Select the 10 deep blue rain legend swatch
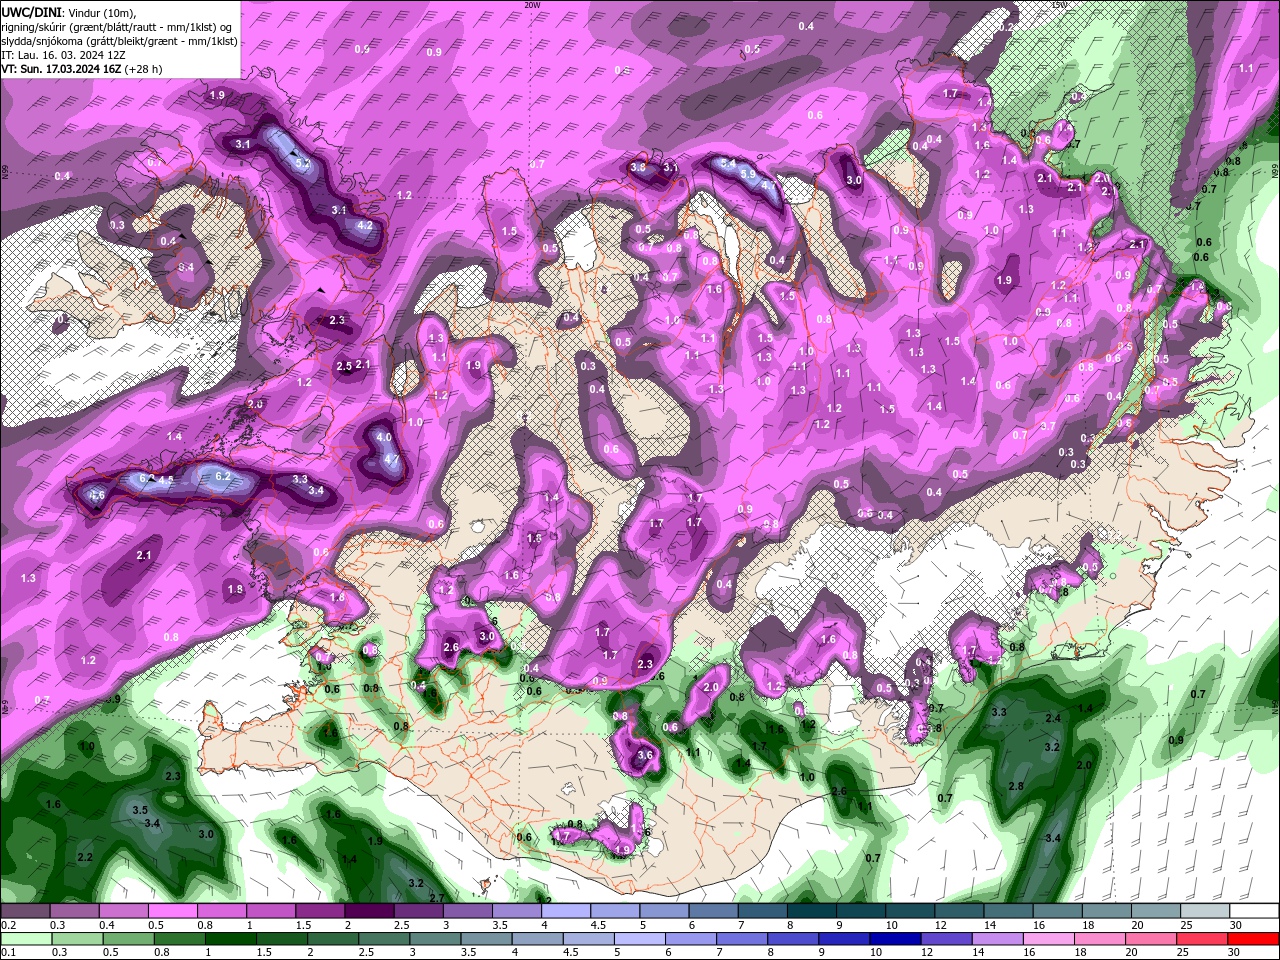 point(895,939)
